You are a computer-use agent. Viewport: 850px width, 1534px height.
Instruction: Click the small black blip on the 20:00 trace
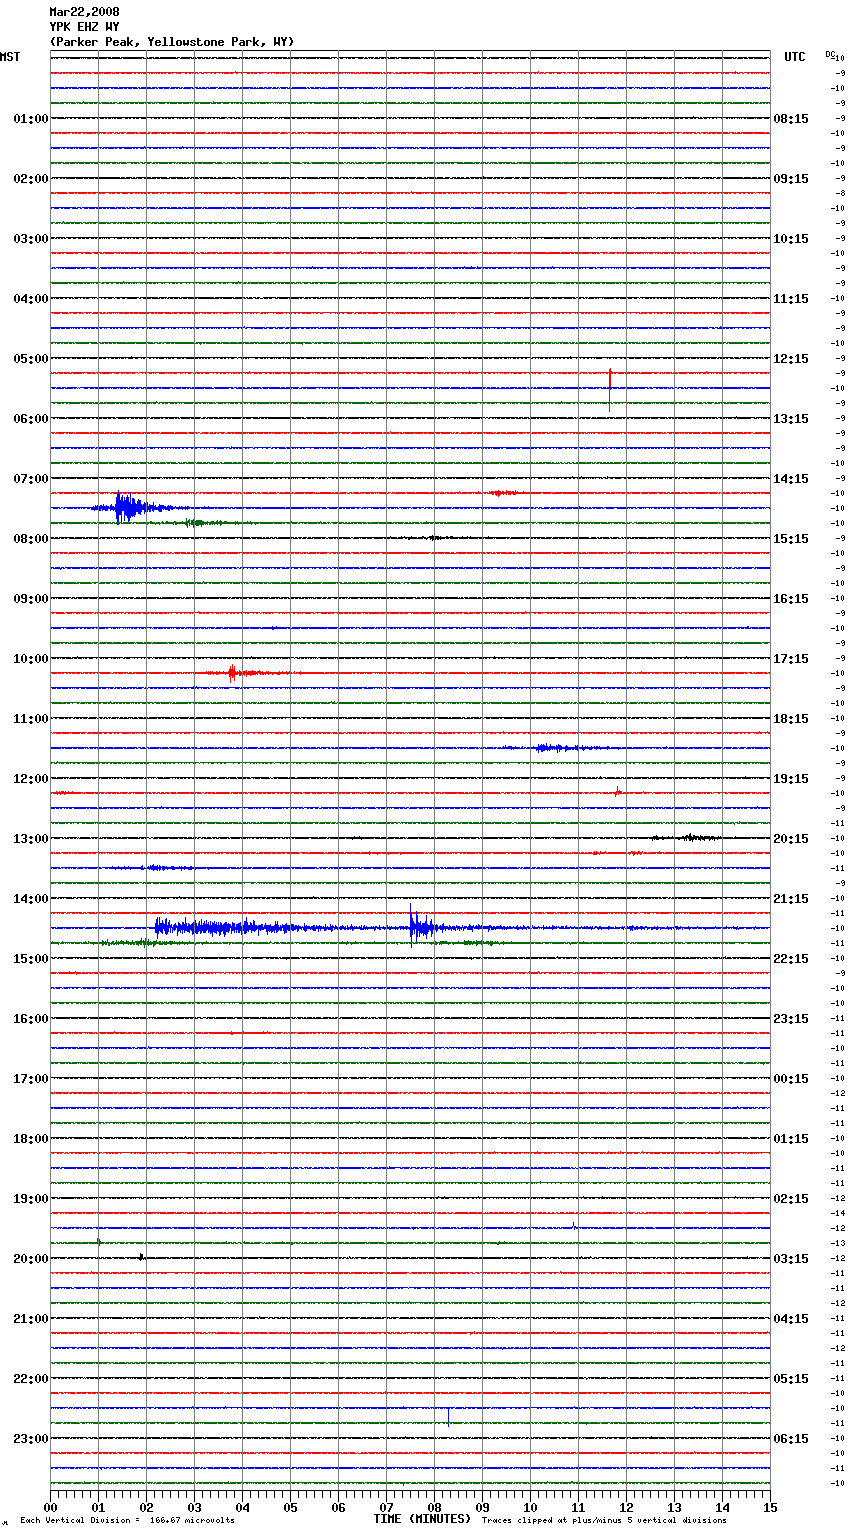141,1257
